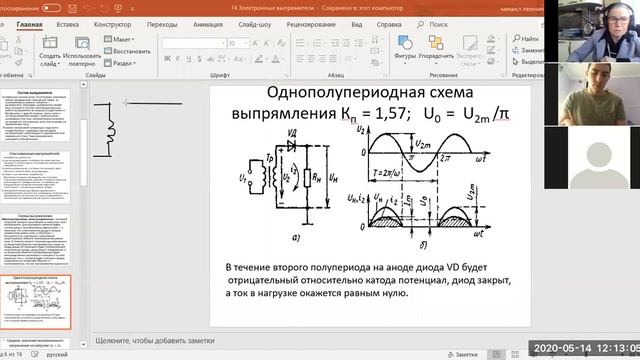Toggle underline Ч formatting

point(189,59)
